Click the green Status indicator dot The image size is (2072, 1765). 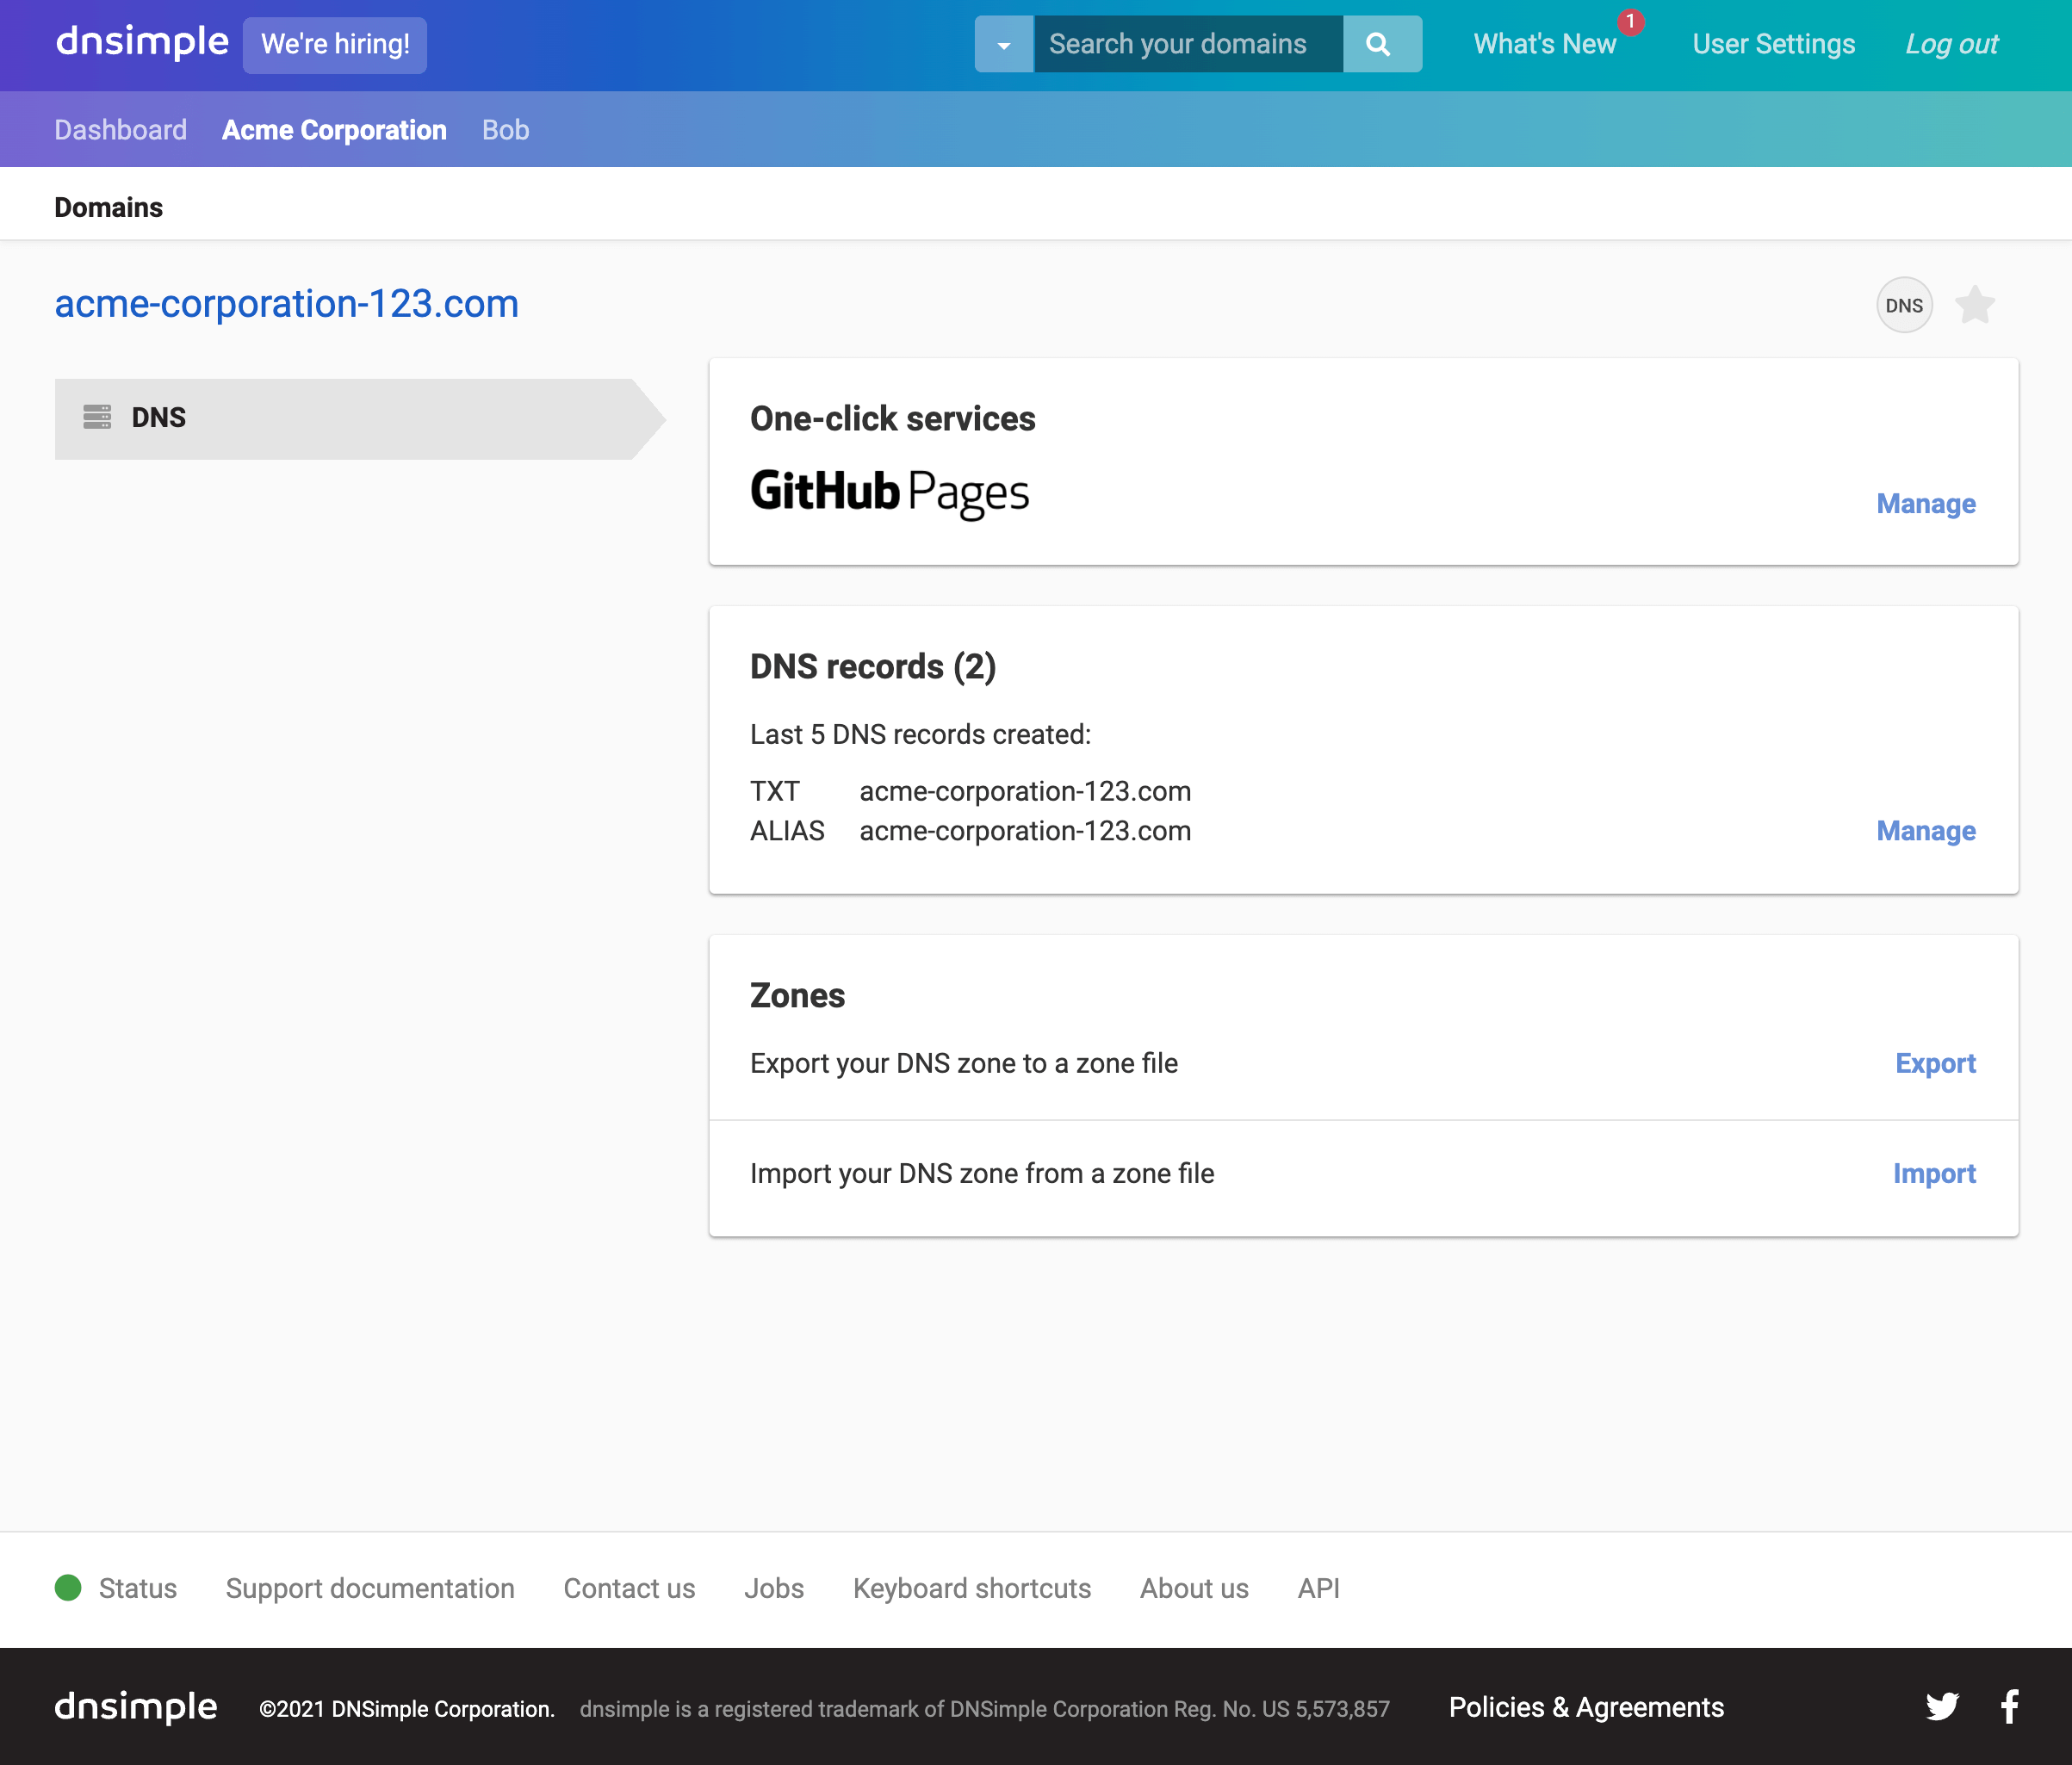coord(68,1587)
